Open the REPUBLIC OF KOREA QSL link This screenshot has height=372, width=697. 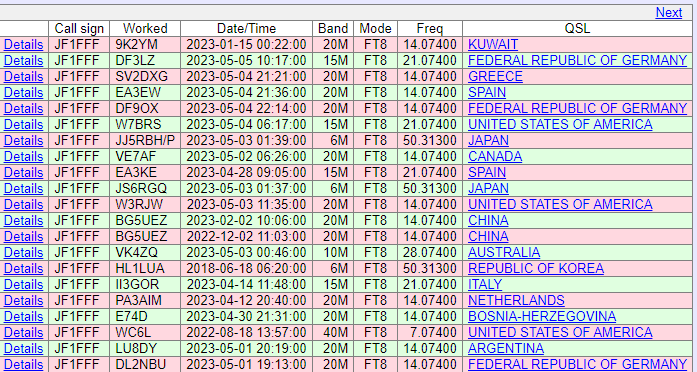coord(536,268)
